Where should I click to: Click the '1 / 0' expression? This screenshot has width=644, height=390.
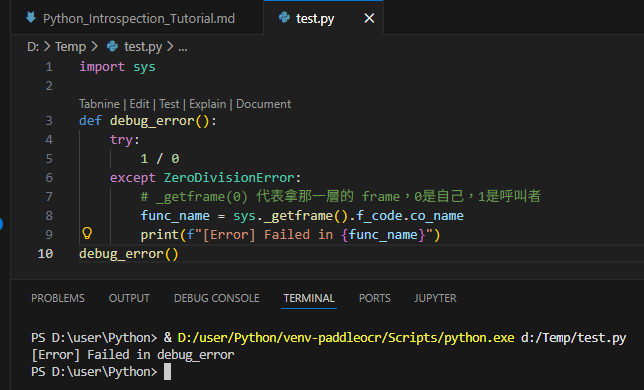[160, 159]
